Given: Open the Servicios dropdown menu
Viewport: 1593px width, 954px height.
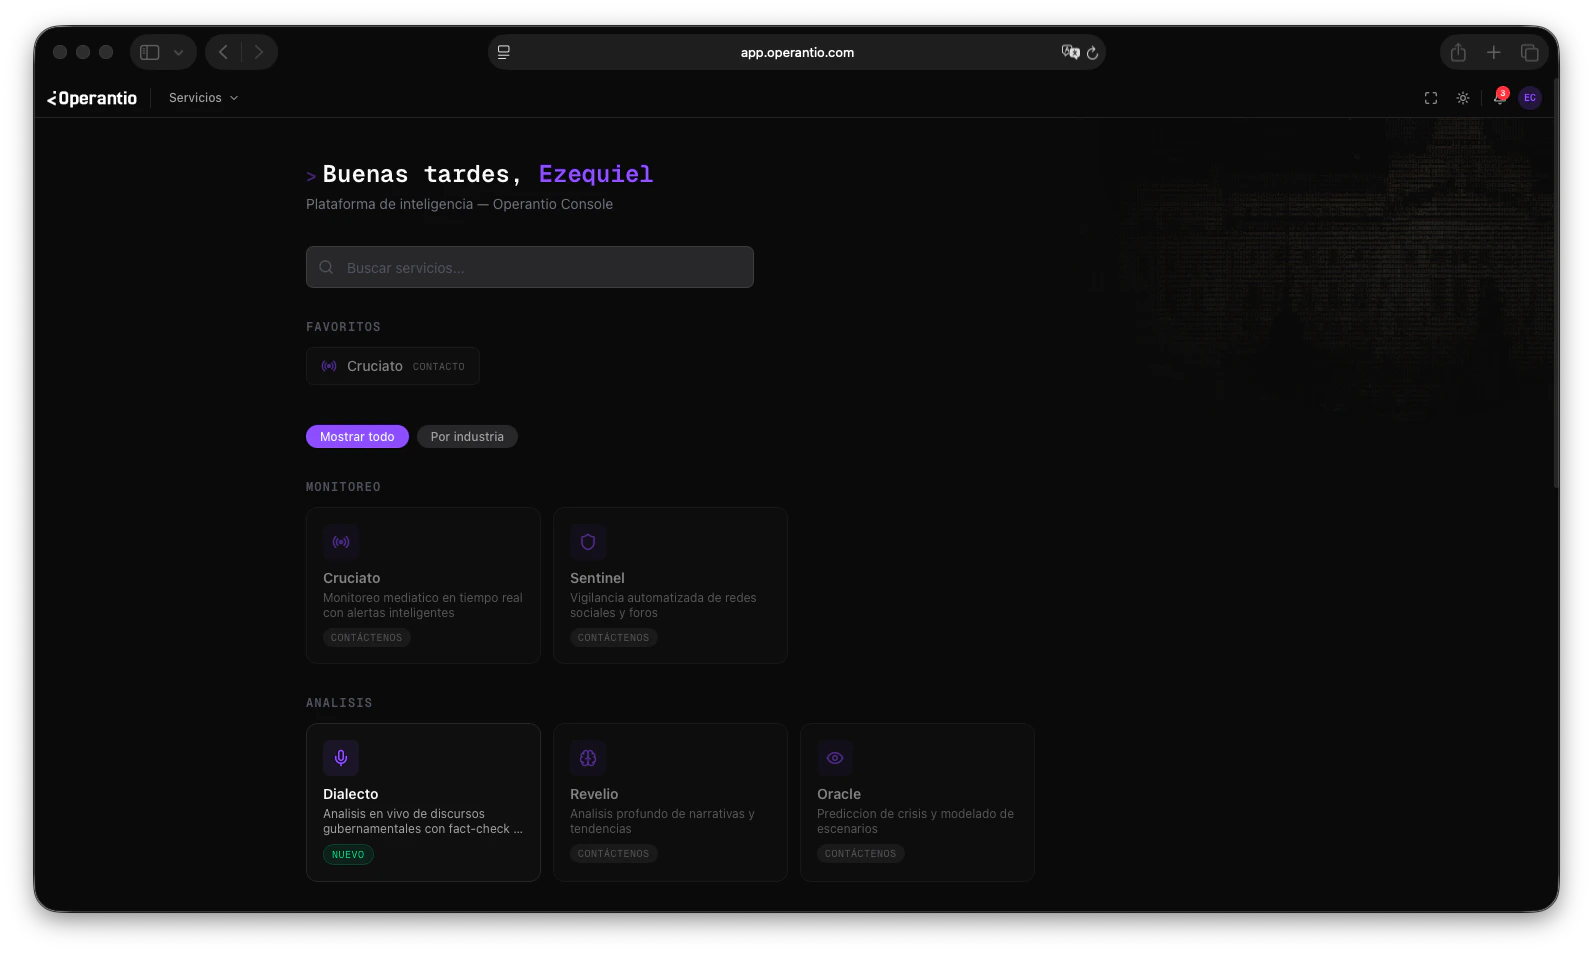Looking at the screenshot, I should point(203,98).
